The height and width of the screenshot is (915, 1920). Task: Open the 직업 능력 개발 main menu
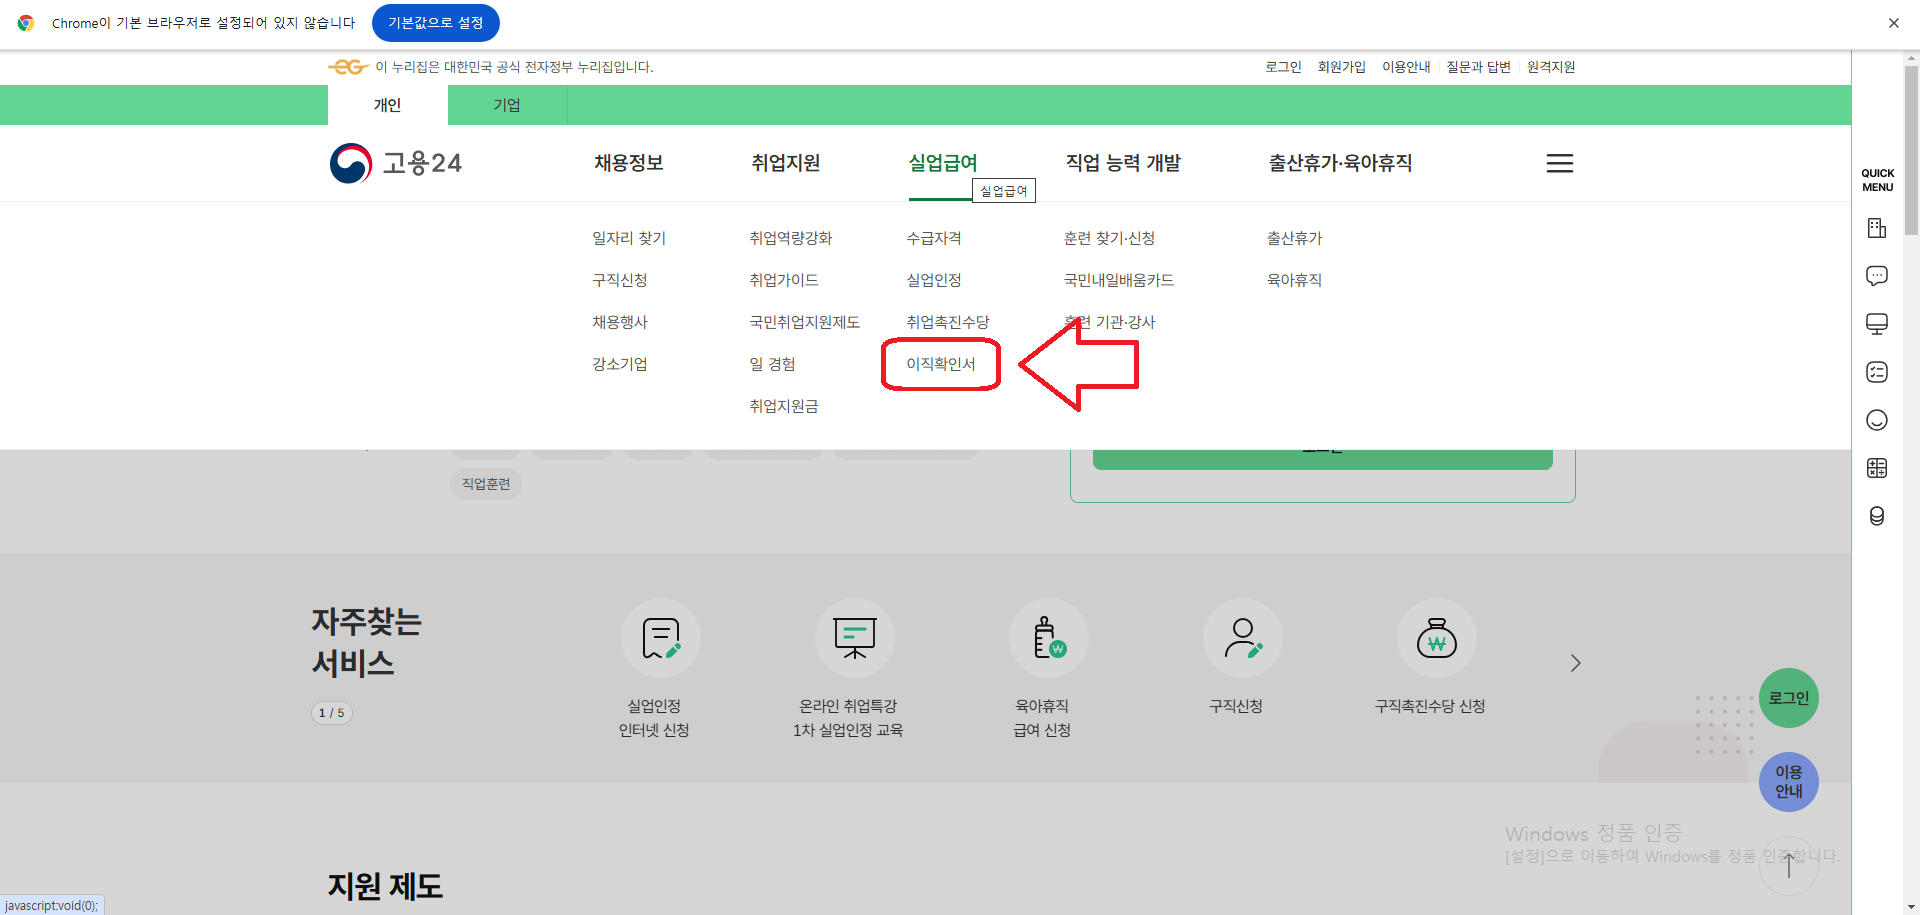[x=1123, y=163]
